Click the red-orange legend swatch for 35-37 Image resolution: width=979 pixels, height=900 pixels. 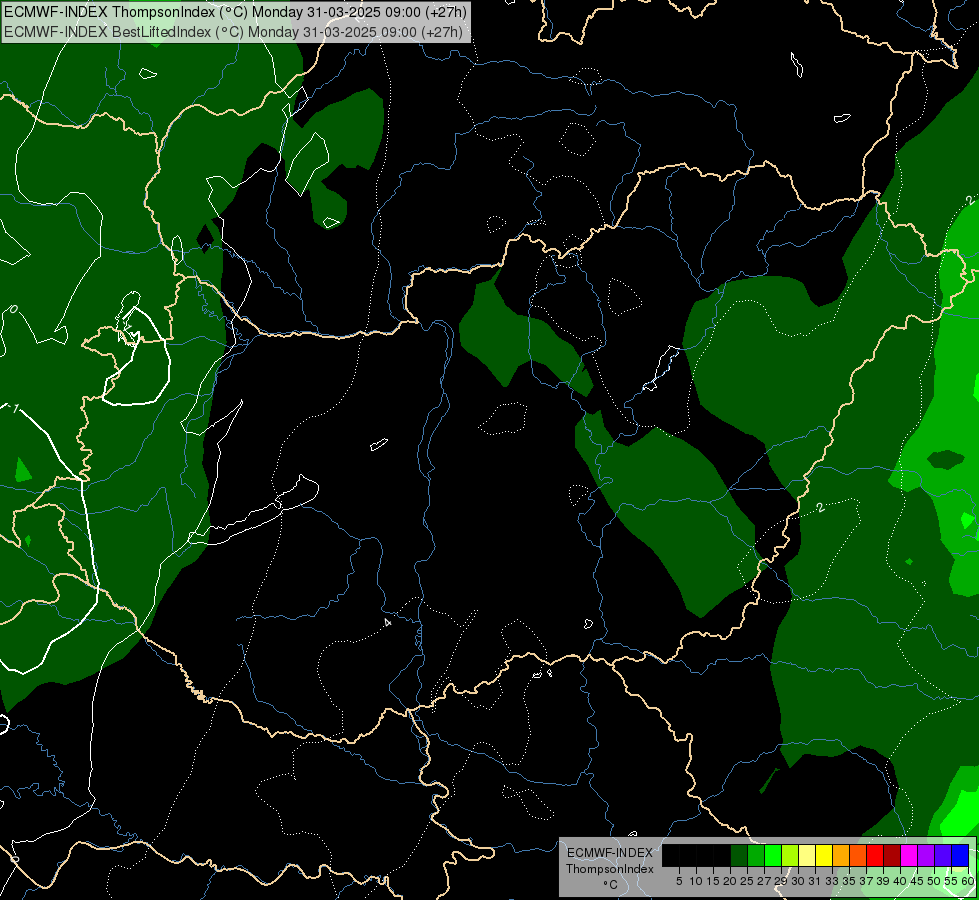858,855
